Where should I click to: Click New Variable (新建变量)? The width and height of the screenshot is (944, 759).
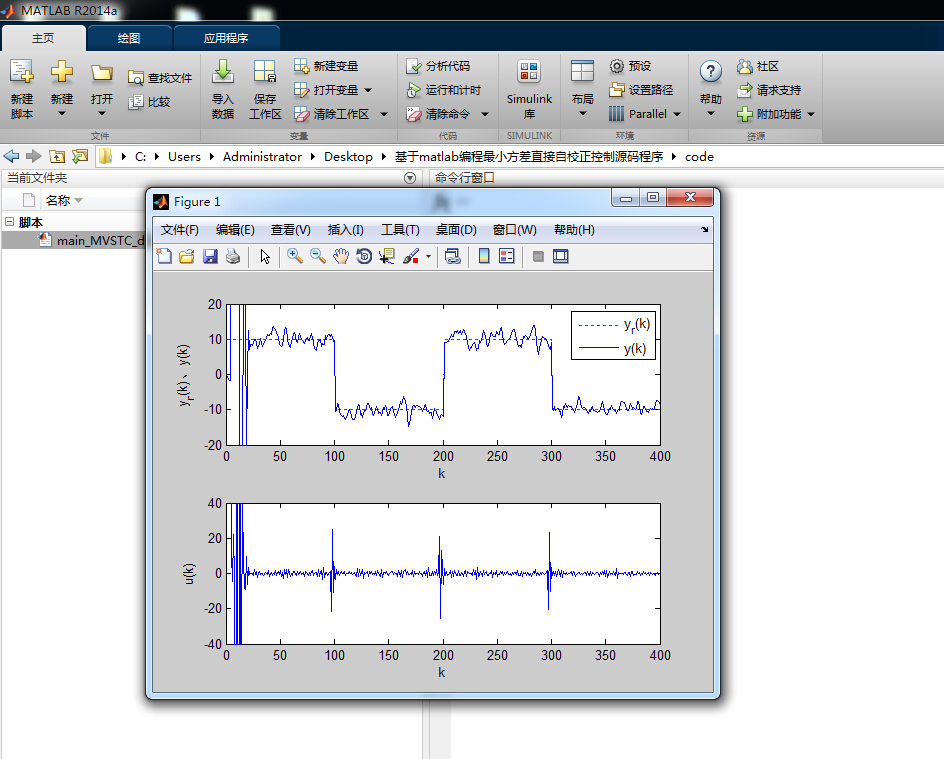point(326,66)
